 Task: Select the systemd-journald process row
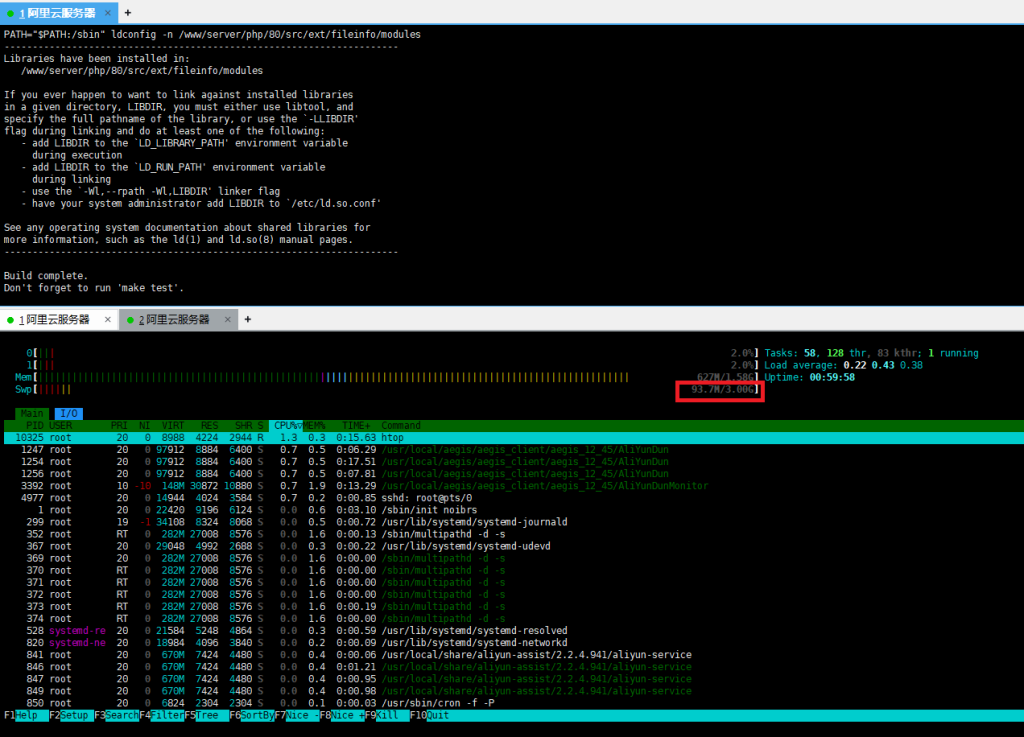[x=514, y=522]
